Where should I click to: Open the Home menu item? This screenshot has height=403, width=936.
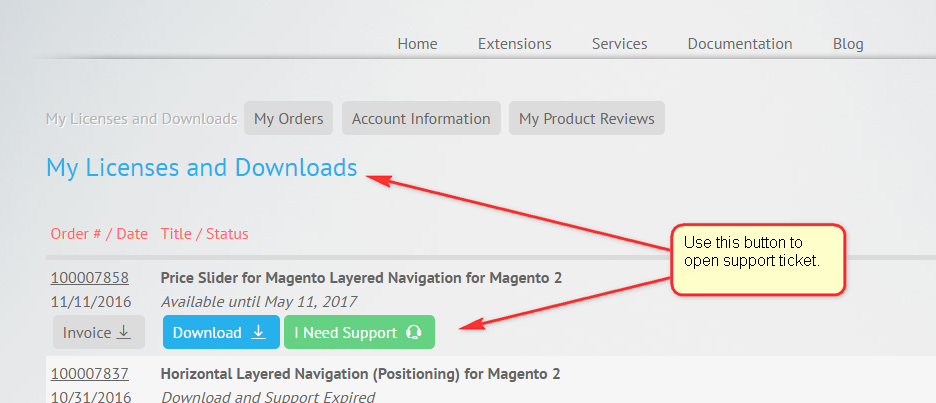point(417,44)
